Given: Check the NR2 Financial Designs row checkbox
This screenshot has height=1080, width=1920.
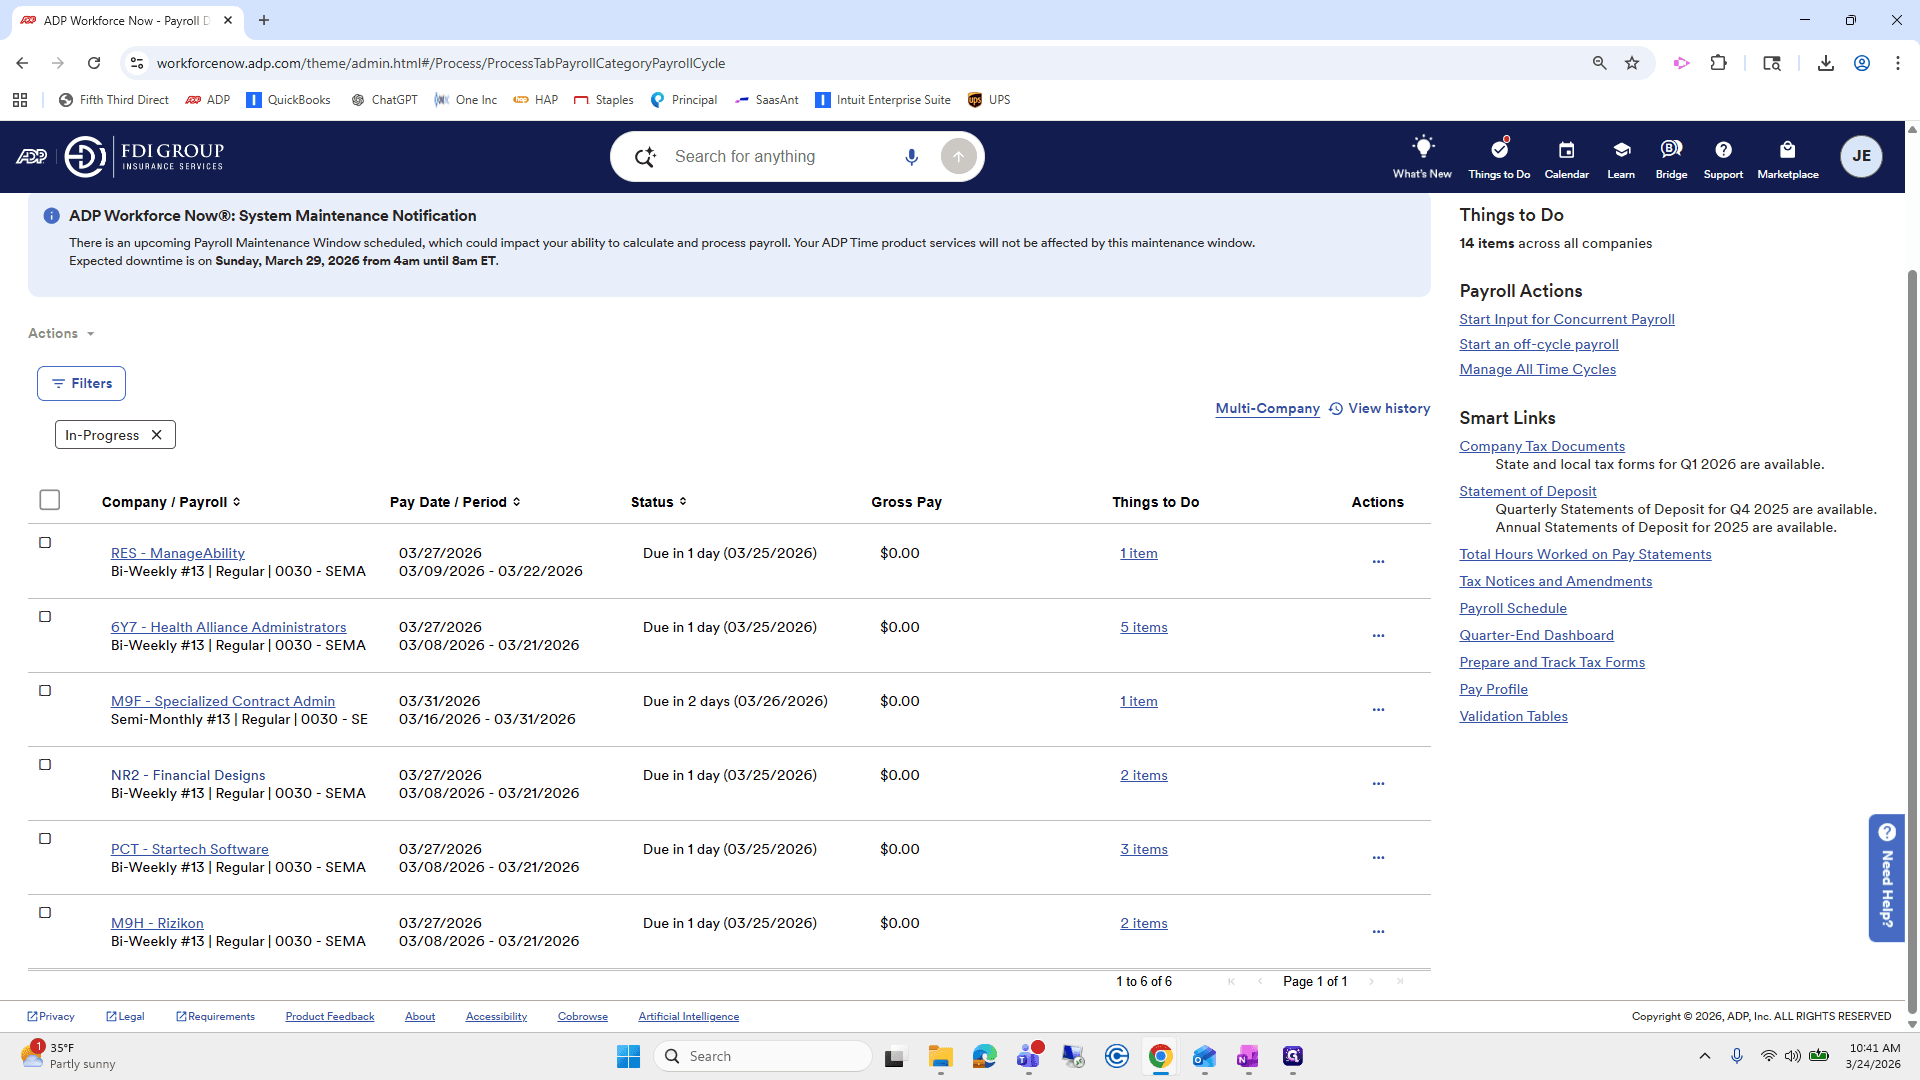Looking at the screenshot, I should (45, 765).
